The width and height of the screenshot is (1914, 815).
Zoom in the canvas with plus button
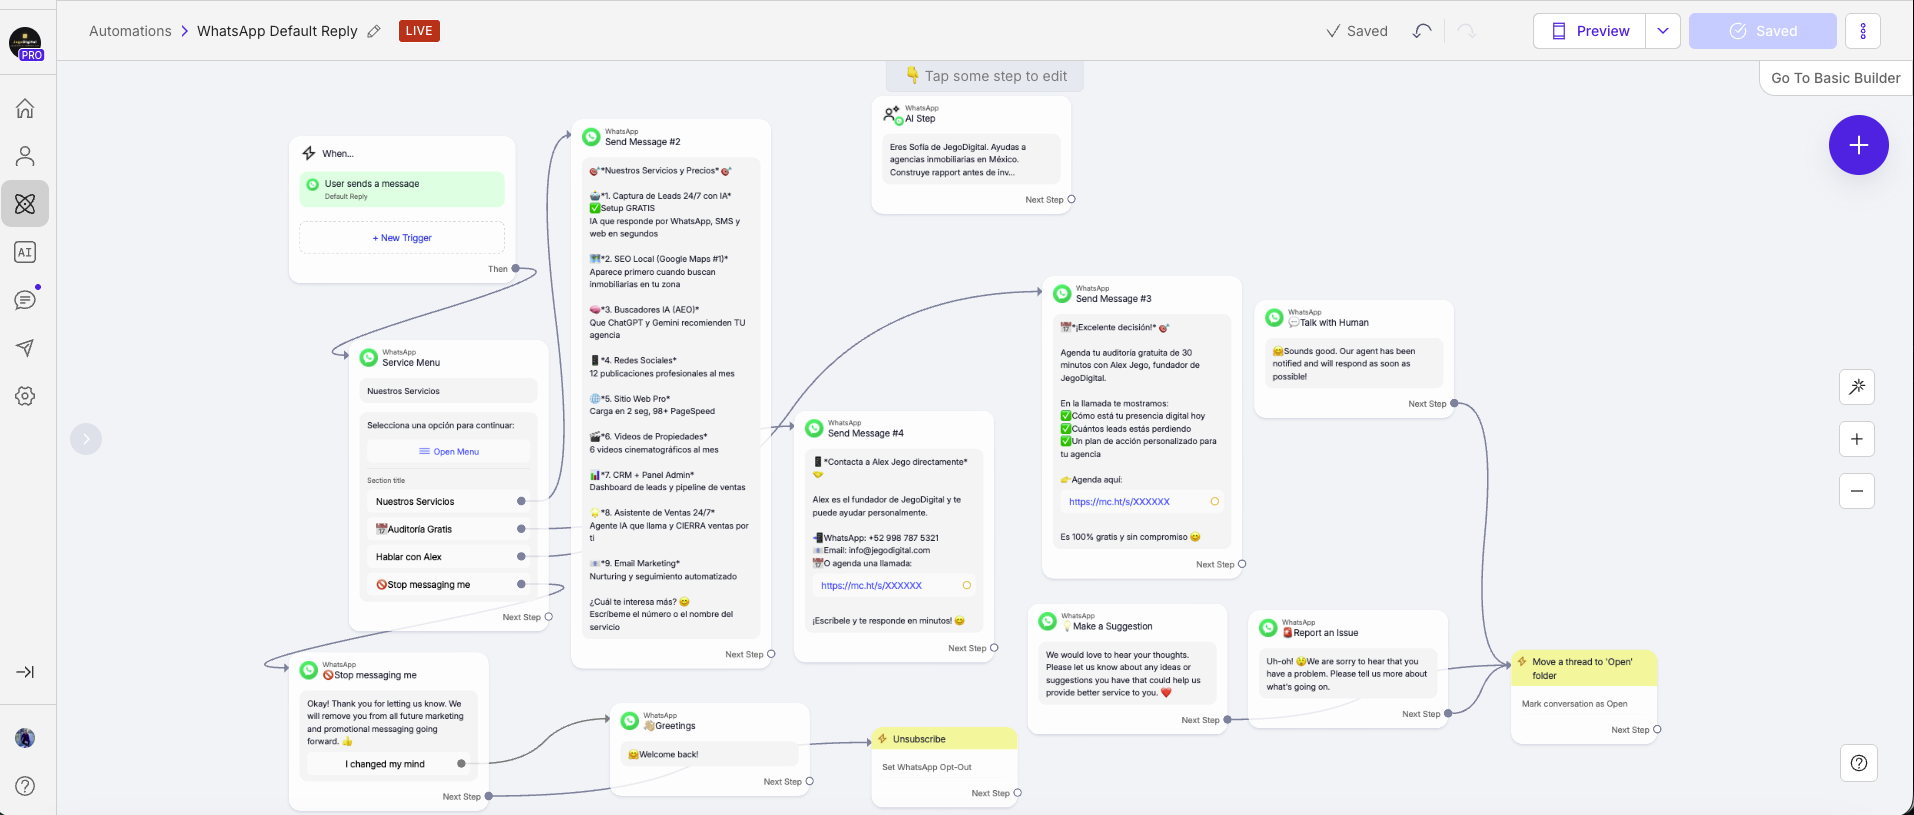point(1856,439)
